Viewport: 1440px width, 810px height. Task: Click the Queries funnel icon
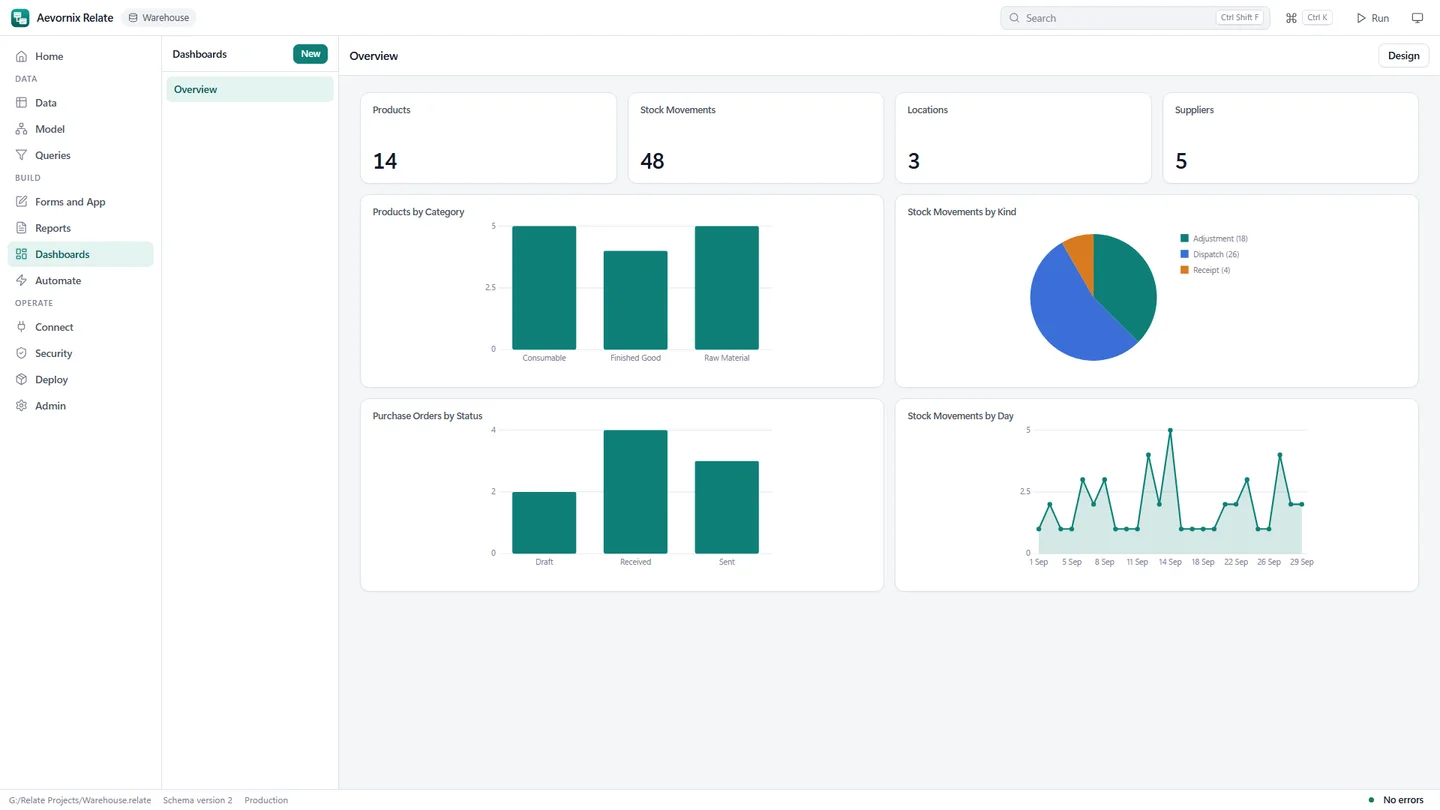[x=21, y=155]
